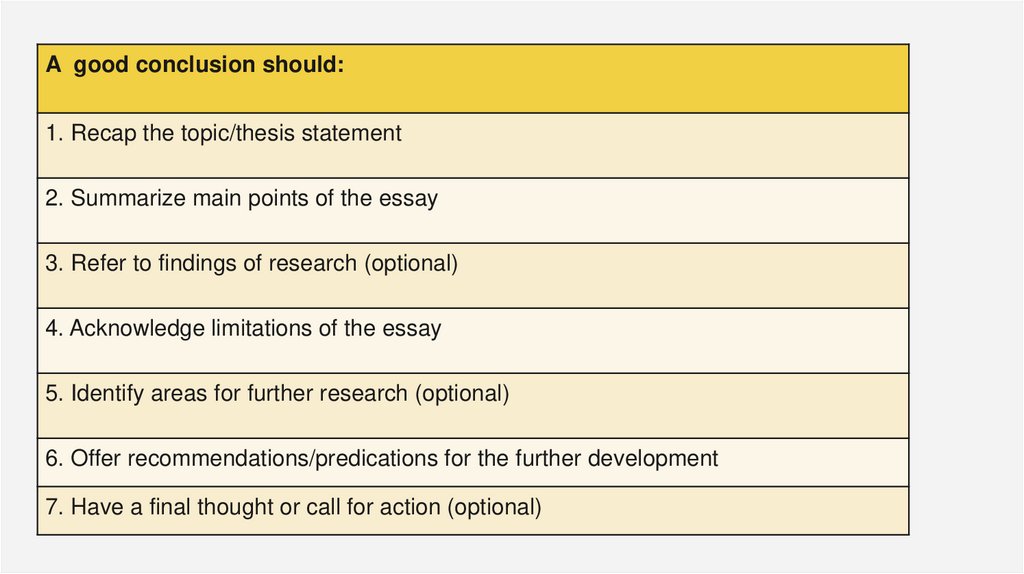Screen dimensions: 1024x574
Task: Select the "Recap the topic/thesis statement" row
Action: [x=472, y=145]
